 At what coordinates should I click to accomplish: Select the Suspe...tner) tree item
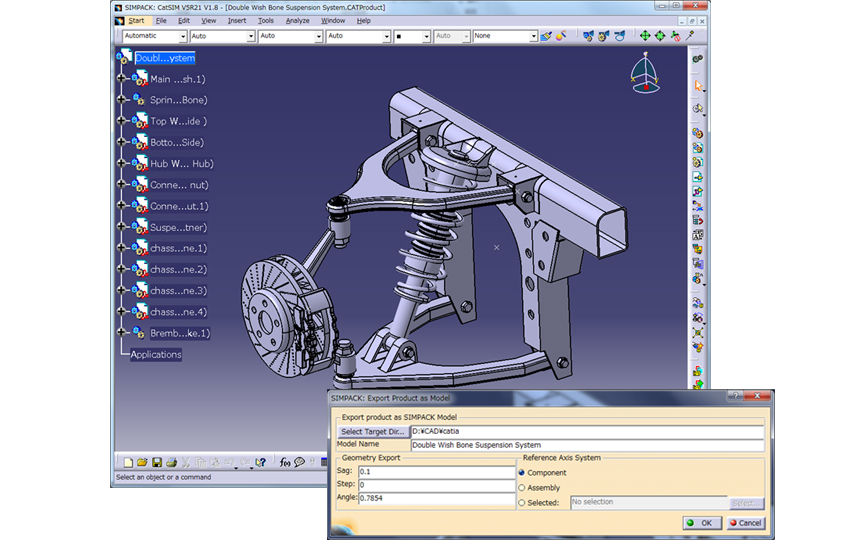[179, 227]
